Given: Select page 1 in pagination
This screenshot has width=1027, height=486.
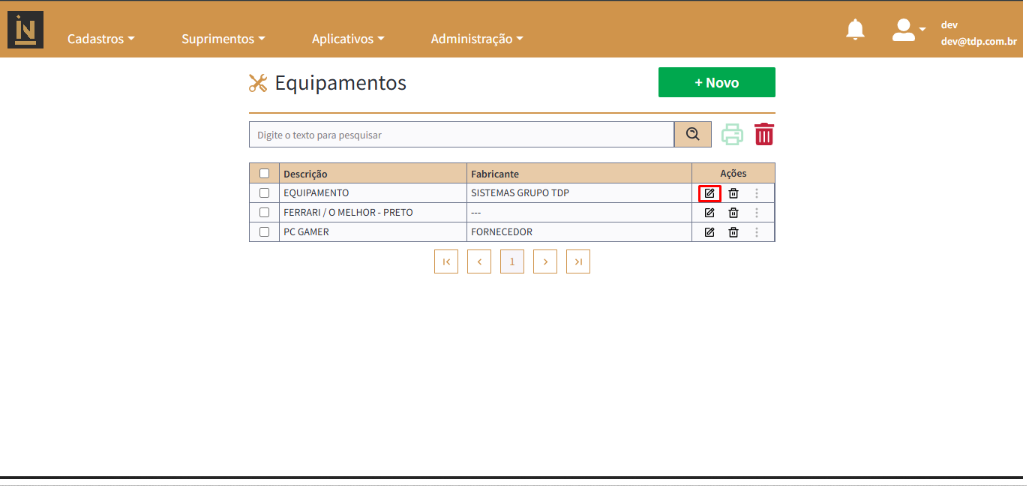Looking at the screenshot, I should click(x=512, y=261).
